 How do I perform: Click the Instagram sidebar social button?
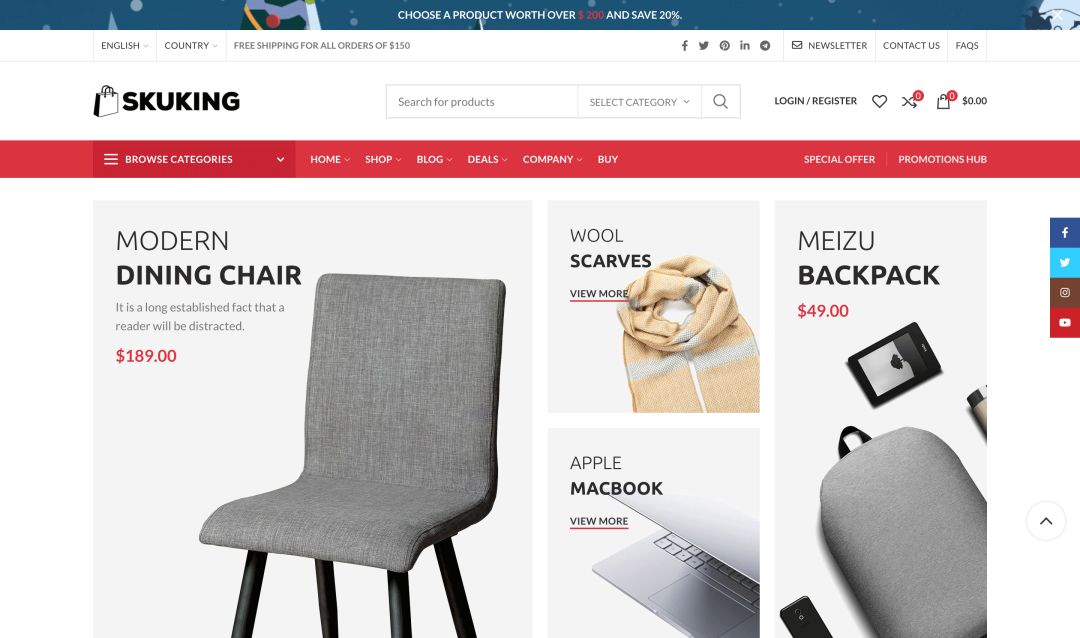point(1065,293)
